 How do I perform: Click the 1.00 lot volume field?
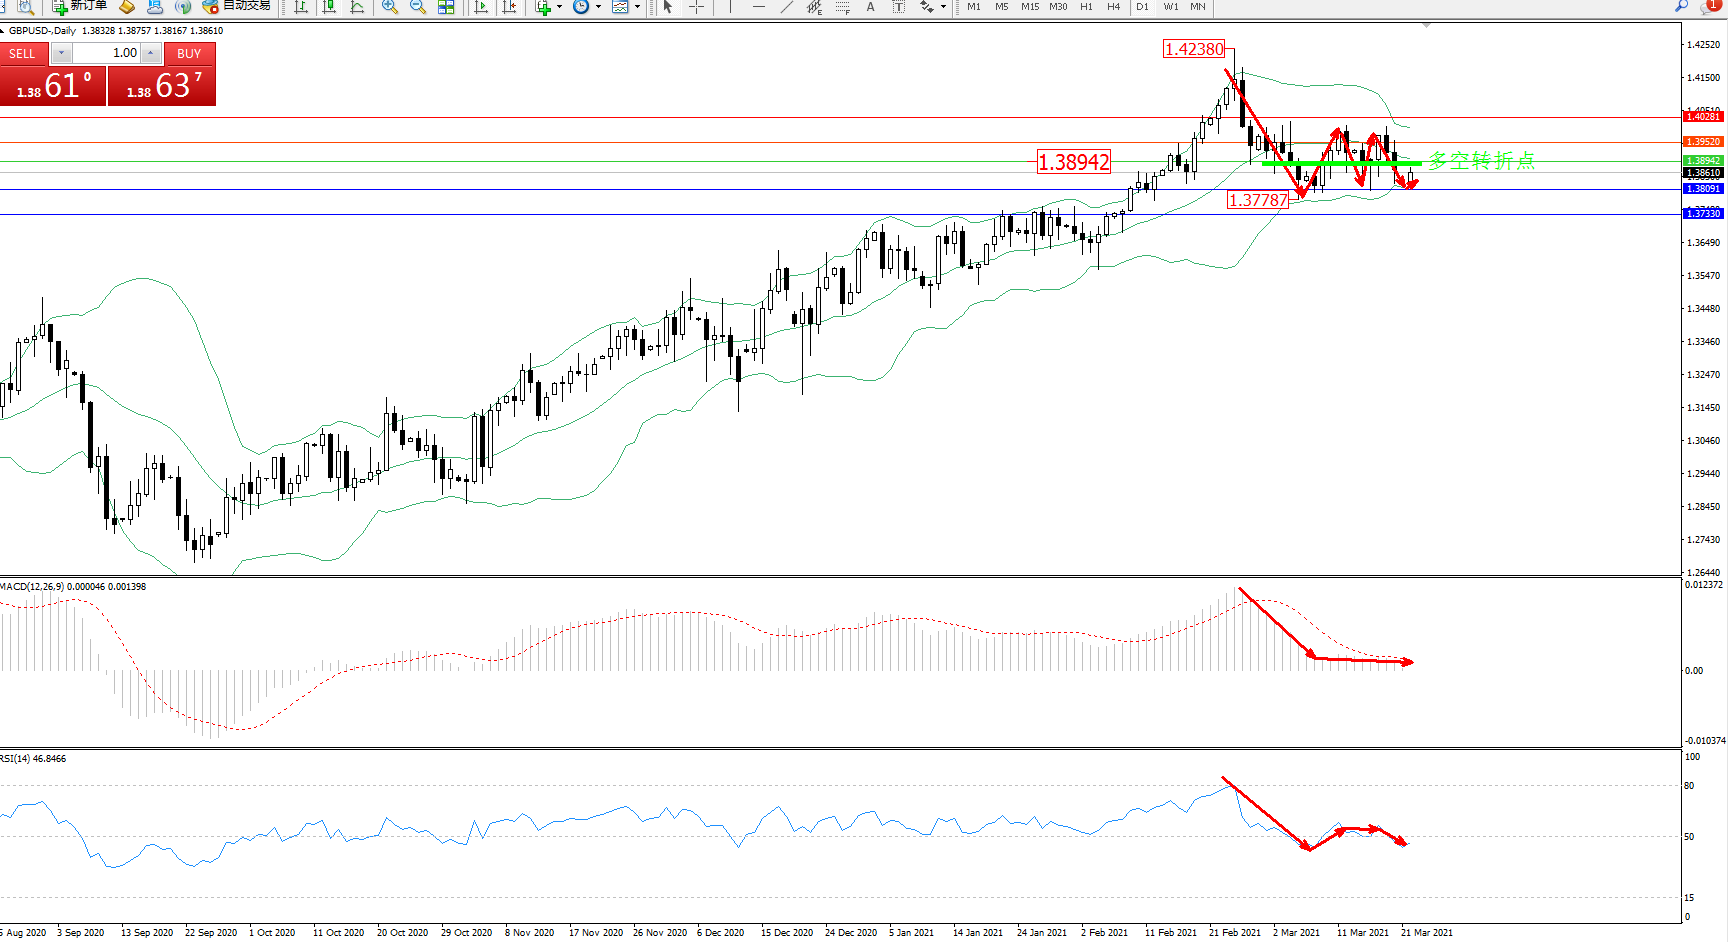pyautogui.click(x=106, y=53)
